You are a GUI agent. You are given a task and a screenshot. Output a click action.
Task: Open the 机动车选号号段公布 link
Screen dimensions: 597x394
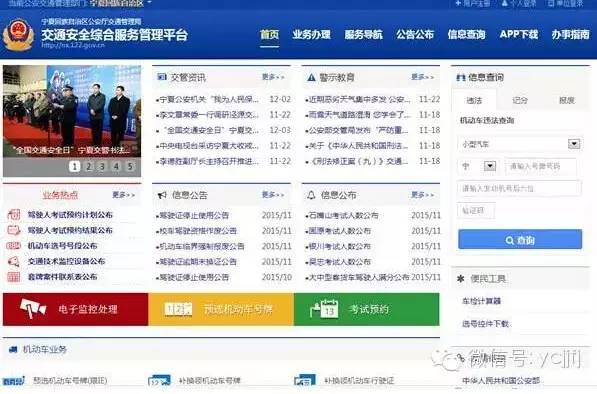point(62,246)
